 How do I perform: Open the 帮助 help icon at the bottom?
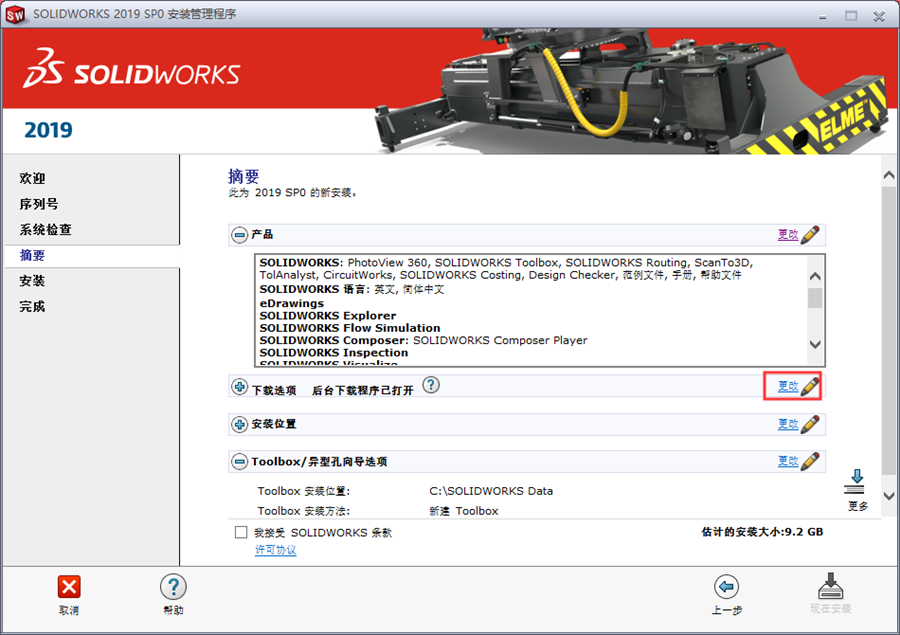click(173, 587)
